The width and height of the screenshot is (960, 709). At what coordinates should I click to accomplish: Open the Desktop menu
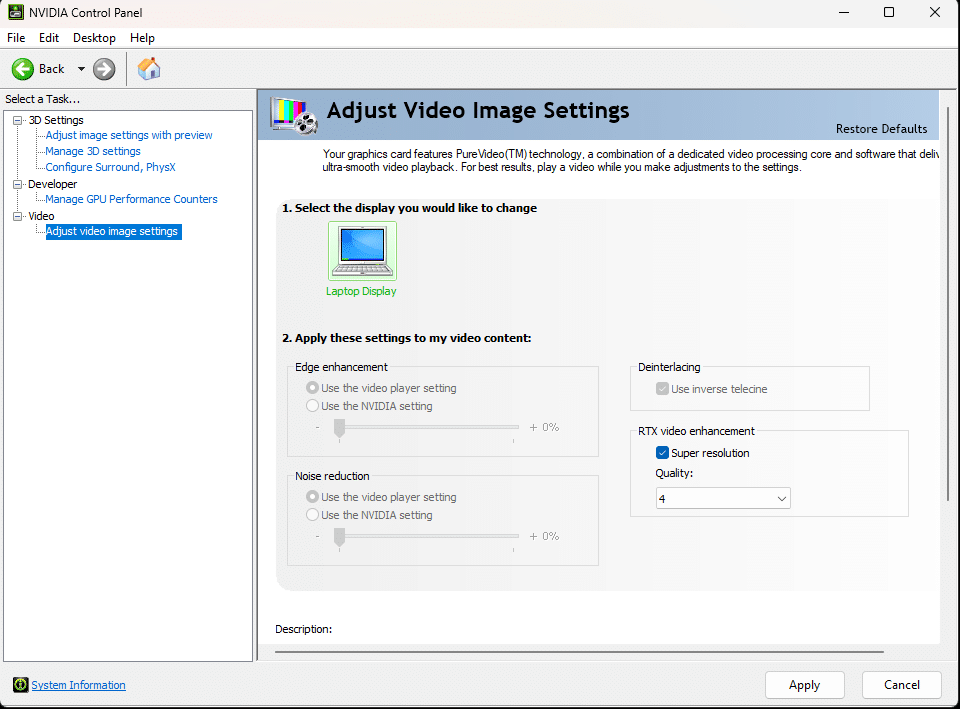(x=94, y=38)
